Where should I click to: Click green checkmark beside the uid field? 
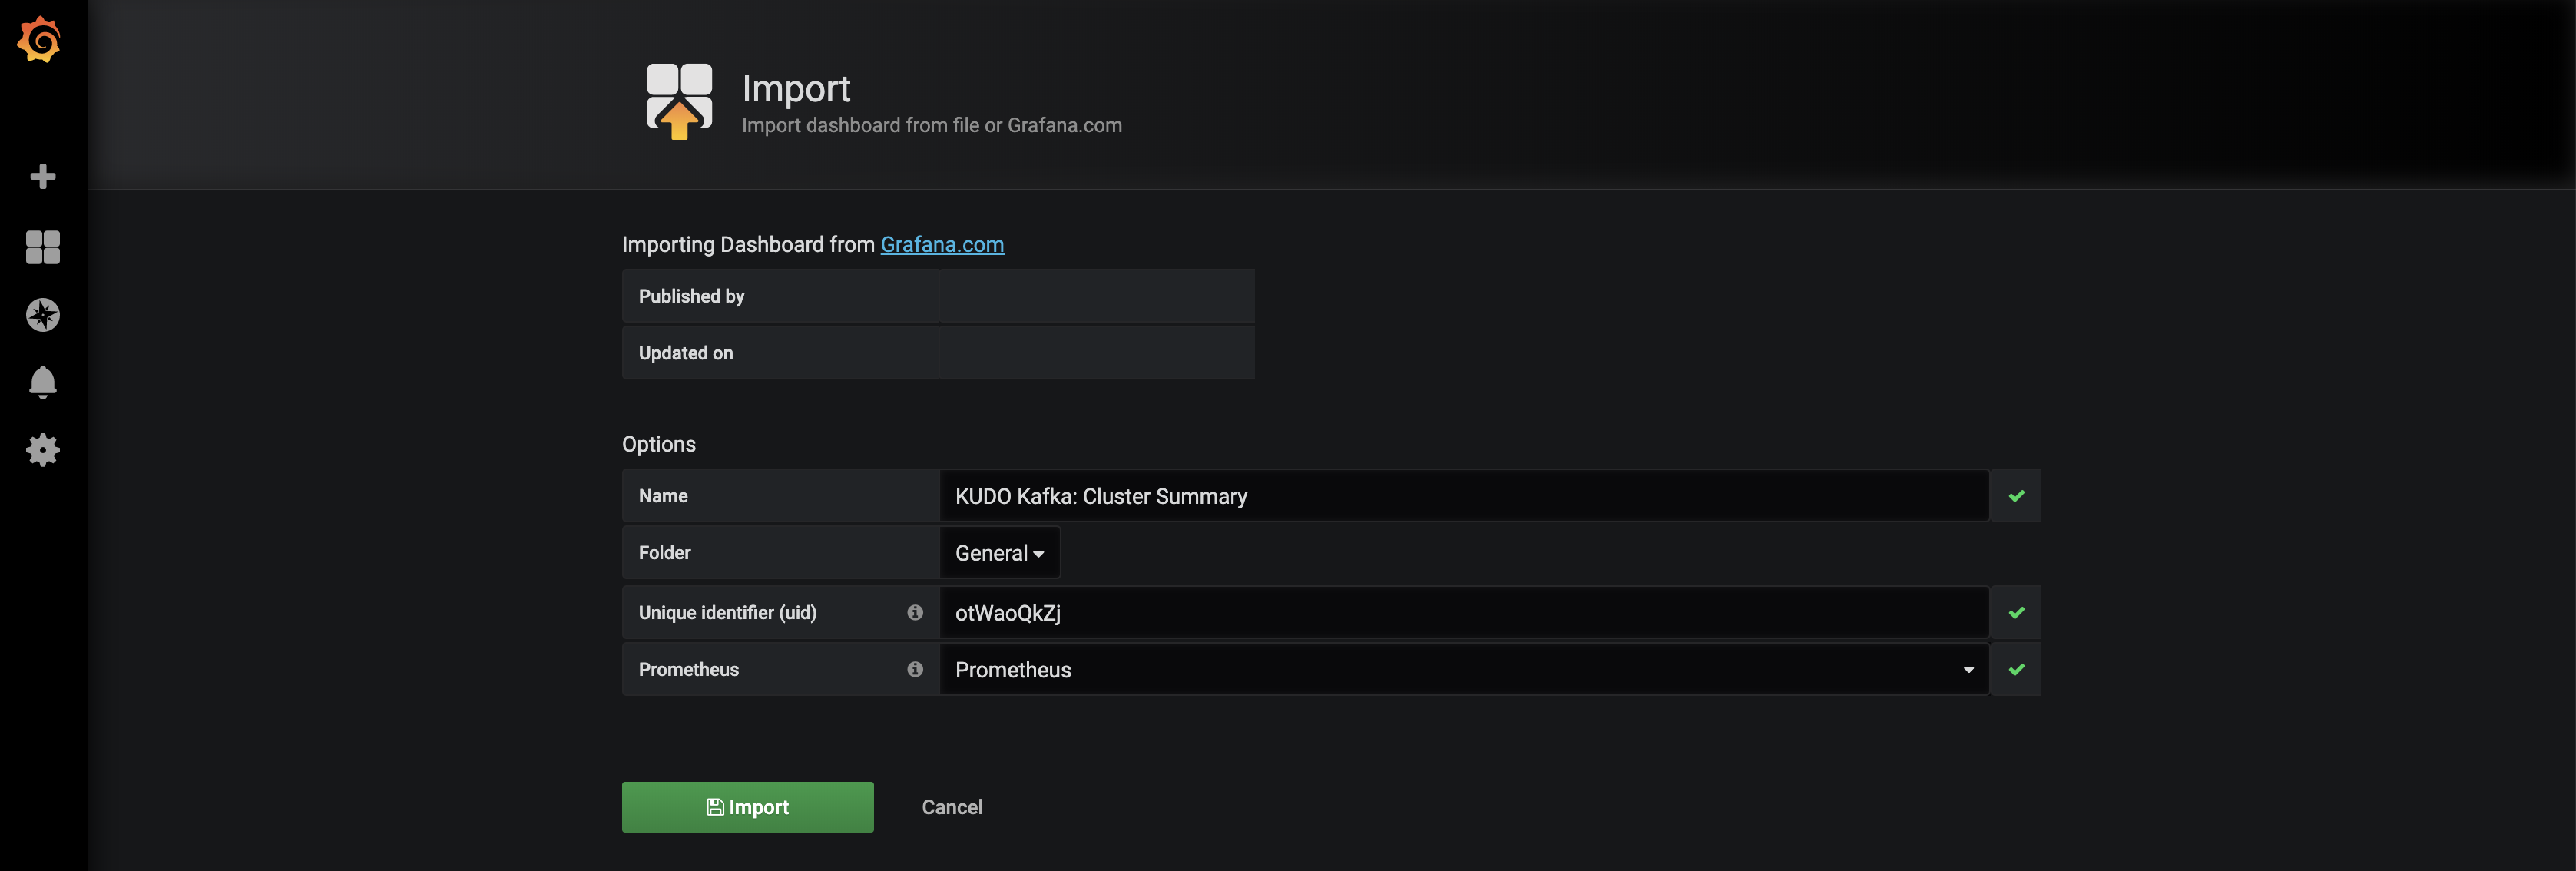coord(2015,612)
